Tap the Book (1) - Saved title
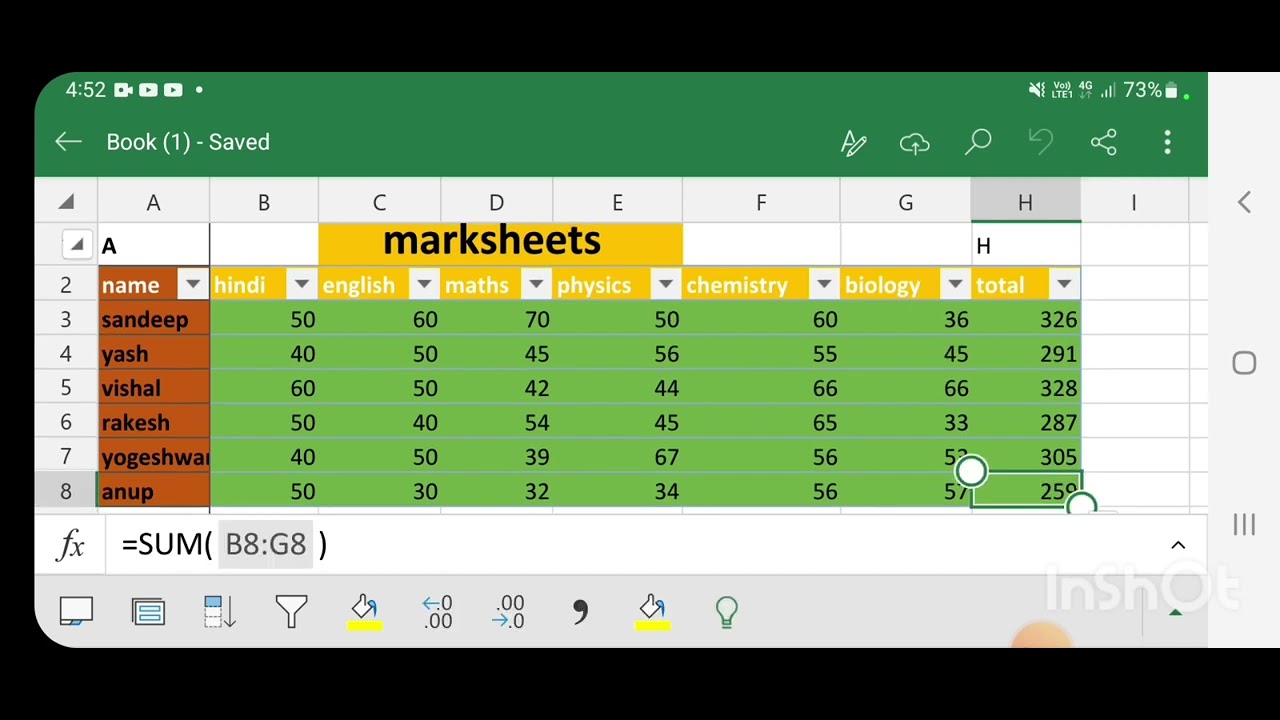This screenshot has height=720, width=1280. (188, 142)
